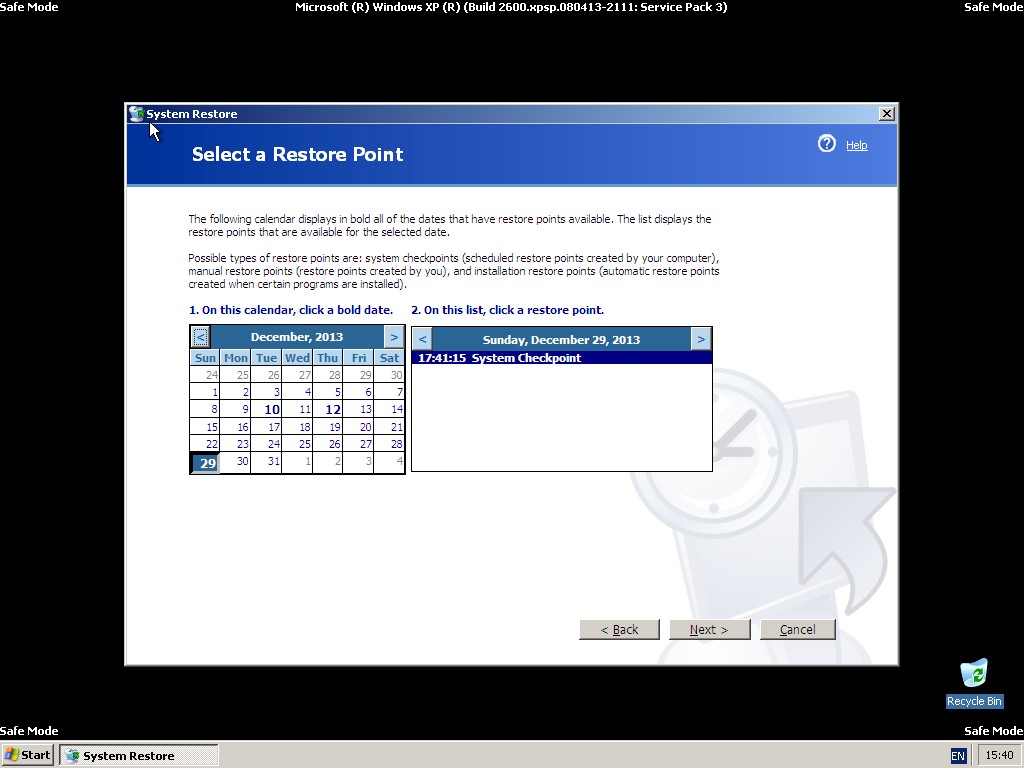
Task: Click date 30 in last calendar row
Action: coord(236,462)
